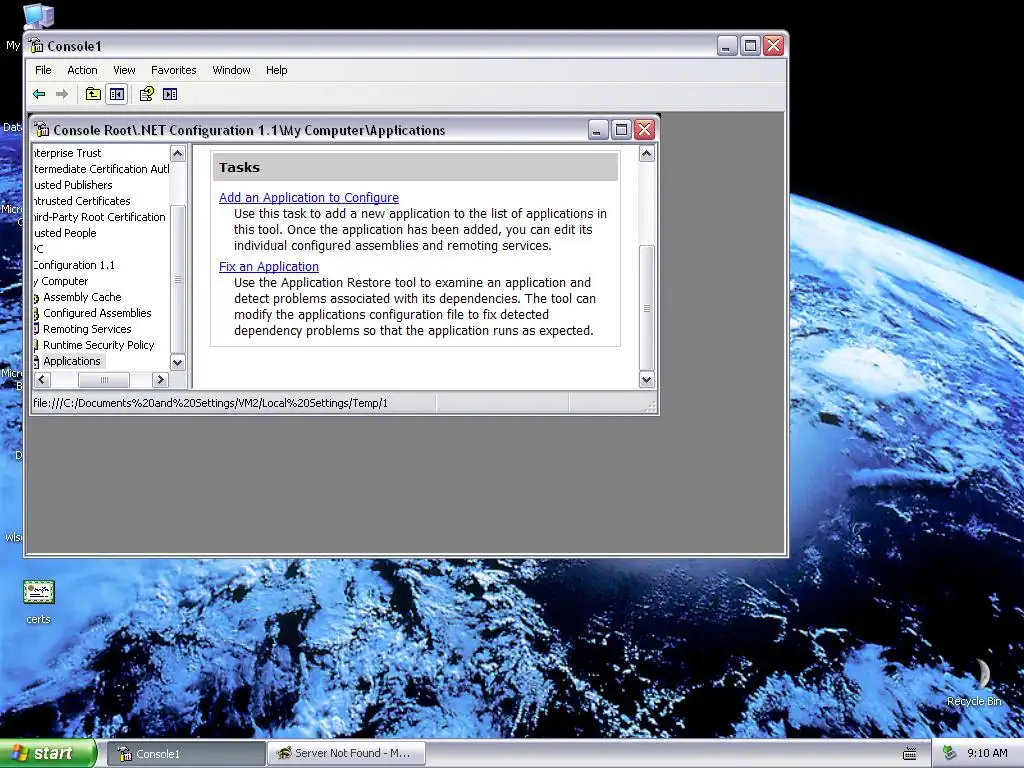Screen dimensions: 1024x768
Task: Select Trusted Publishers in the tree
Action: 73,185
